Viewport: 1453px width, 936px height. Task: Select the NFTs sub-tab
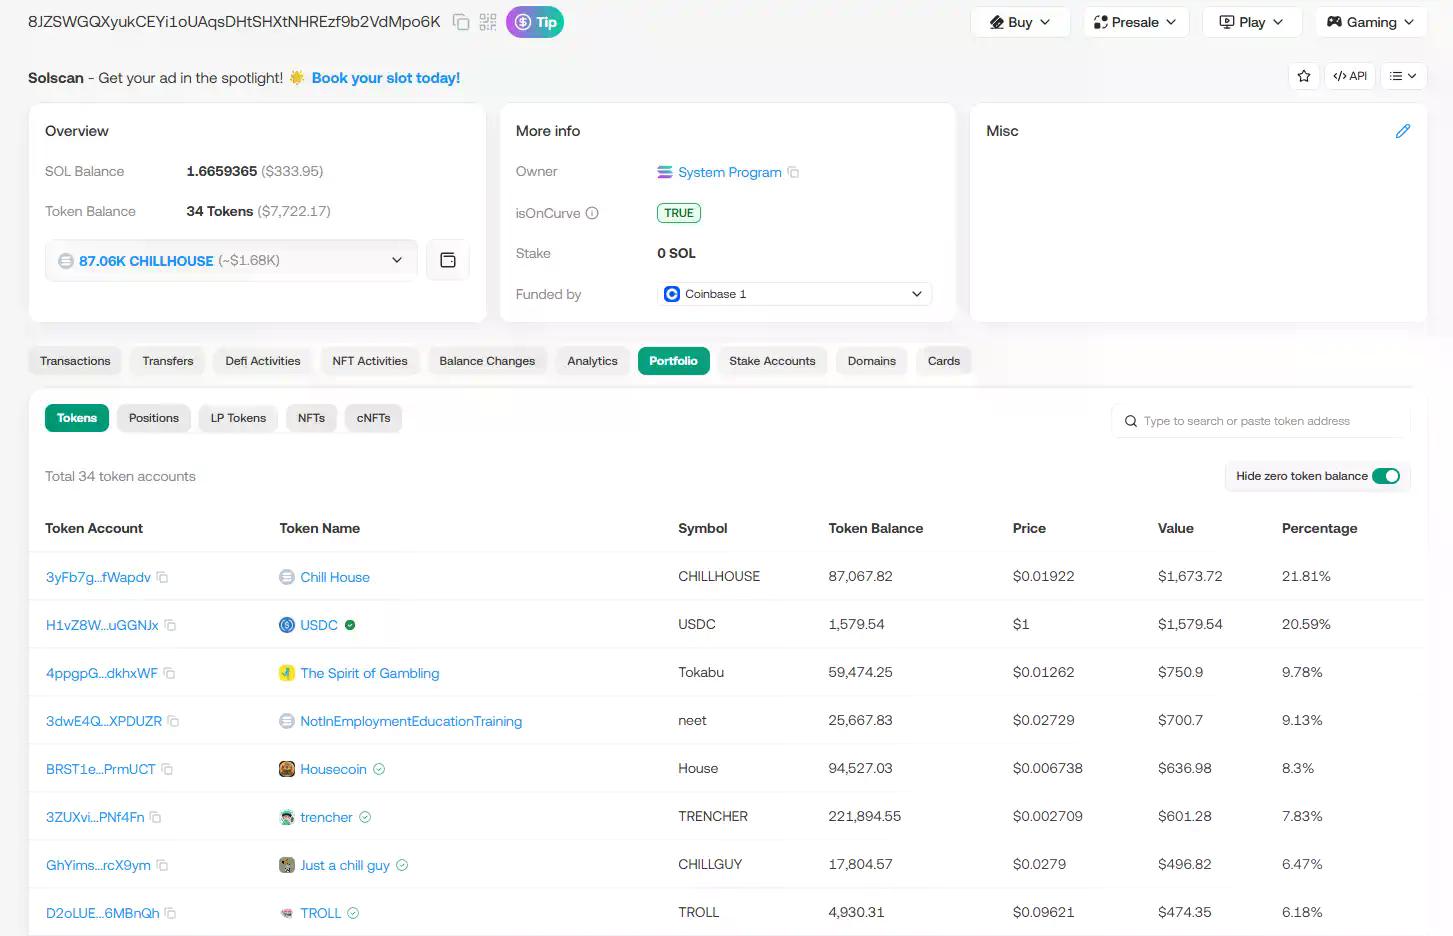(311, 418)
